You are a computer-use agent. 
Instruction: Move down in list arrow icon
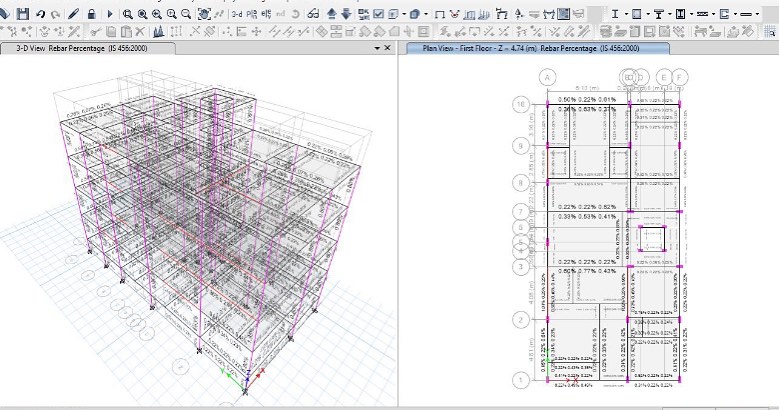coord(346,14)
